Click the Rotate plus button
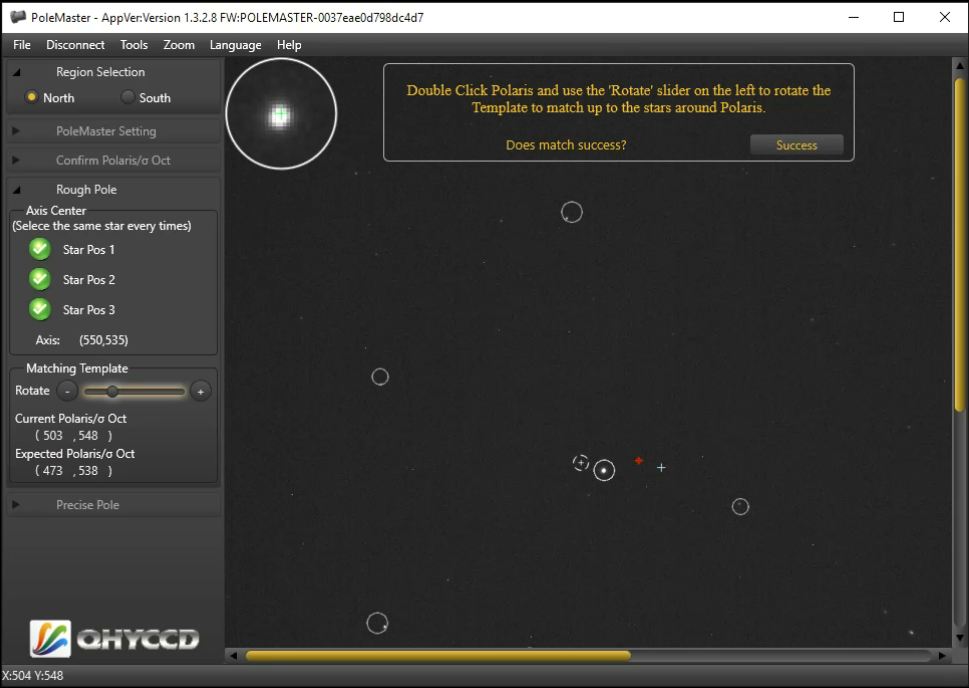969x688 pixels. 200,391
